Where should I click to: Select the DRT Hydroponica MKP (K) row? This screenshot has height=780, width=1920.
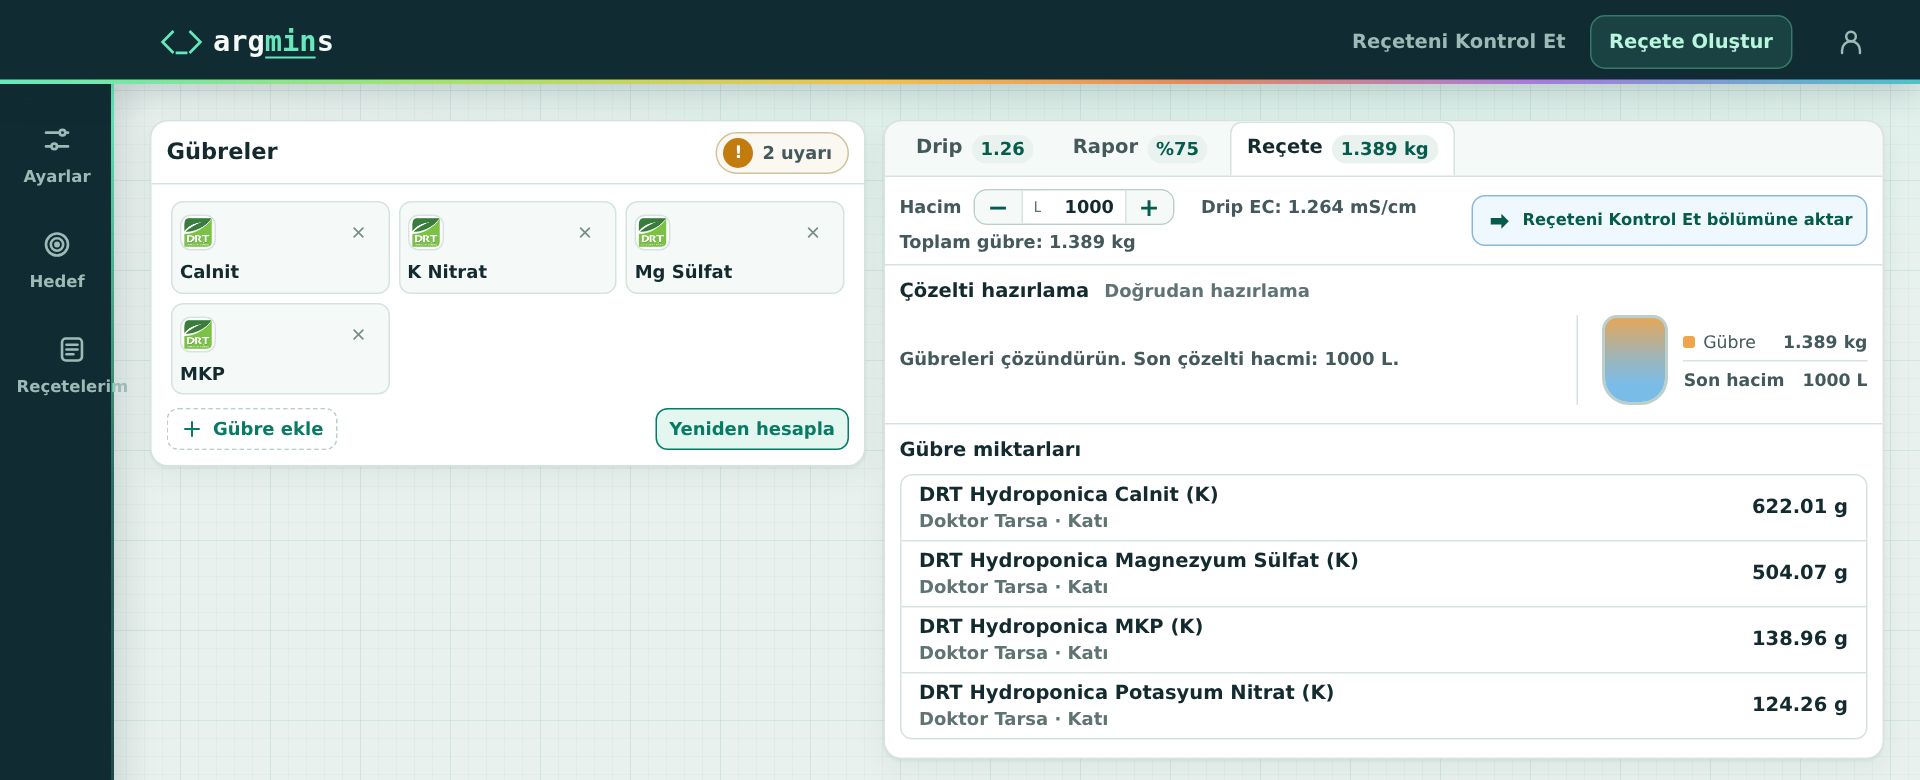pos(1383,640)
